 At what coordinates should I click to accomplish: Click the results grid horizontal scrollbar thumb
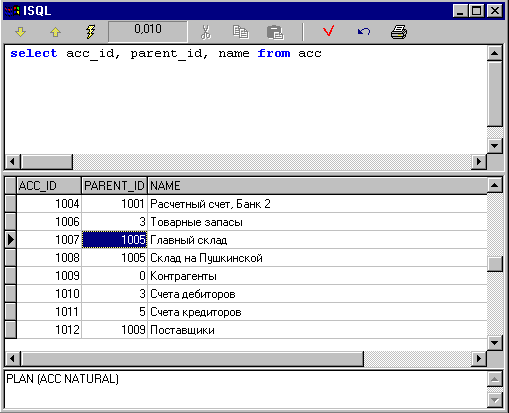(x=192, y=359)
